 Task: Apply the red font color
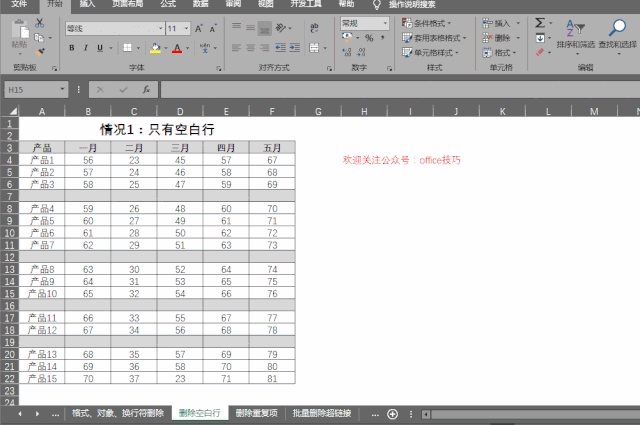pos(177,48)
